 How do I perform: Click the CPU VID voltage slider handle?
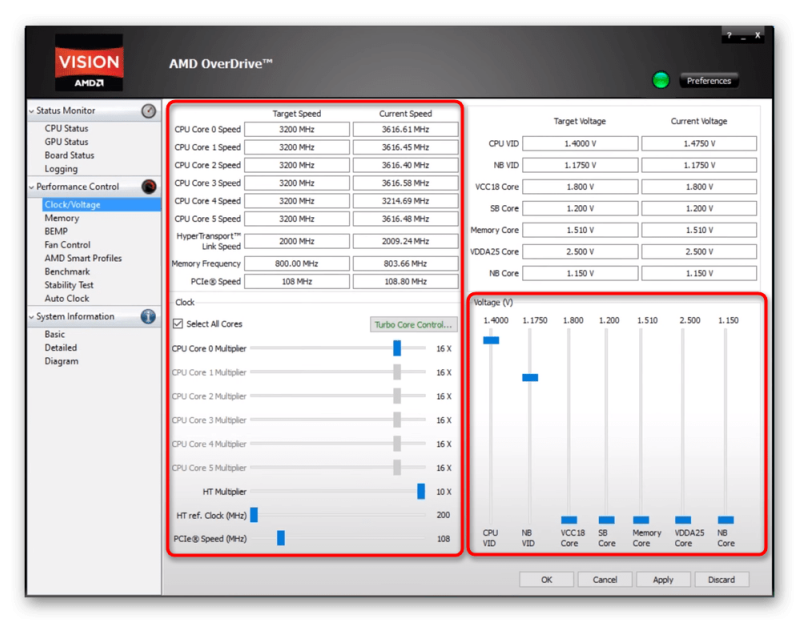coord(491,340)
